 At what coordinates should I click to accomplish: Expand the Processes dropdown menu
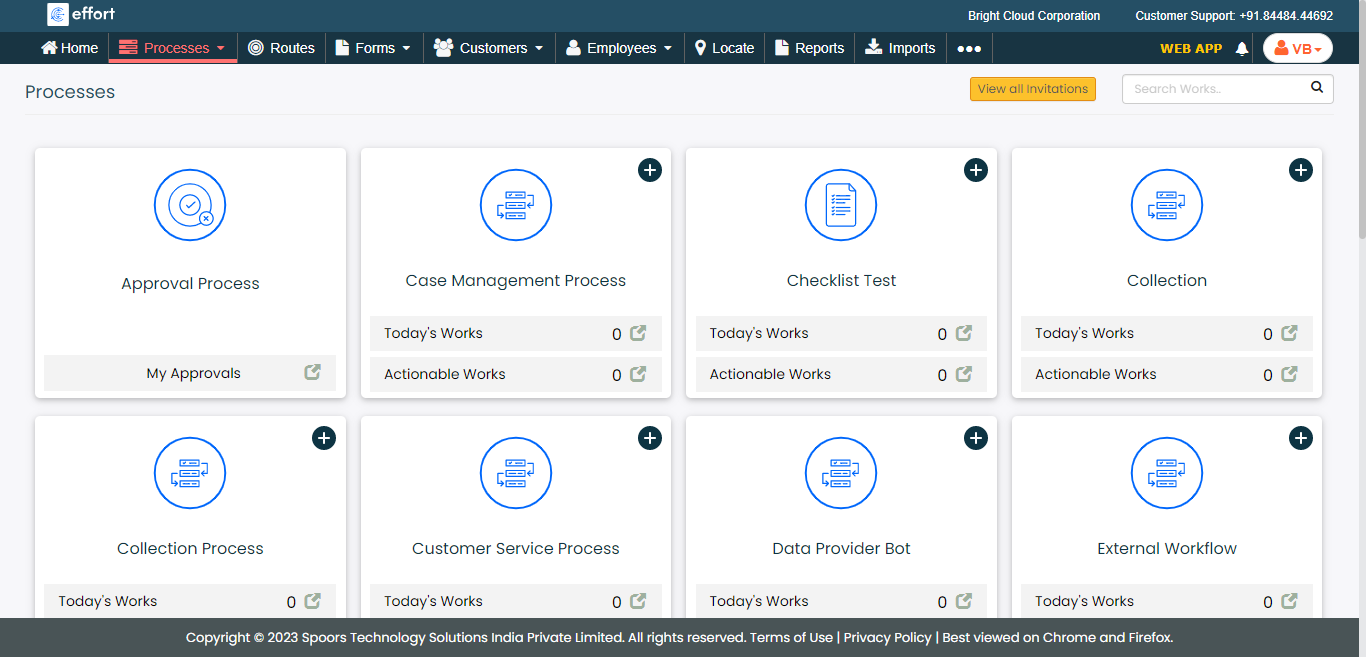(173, 48)
